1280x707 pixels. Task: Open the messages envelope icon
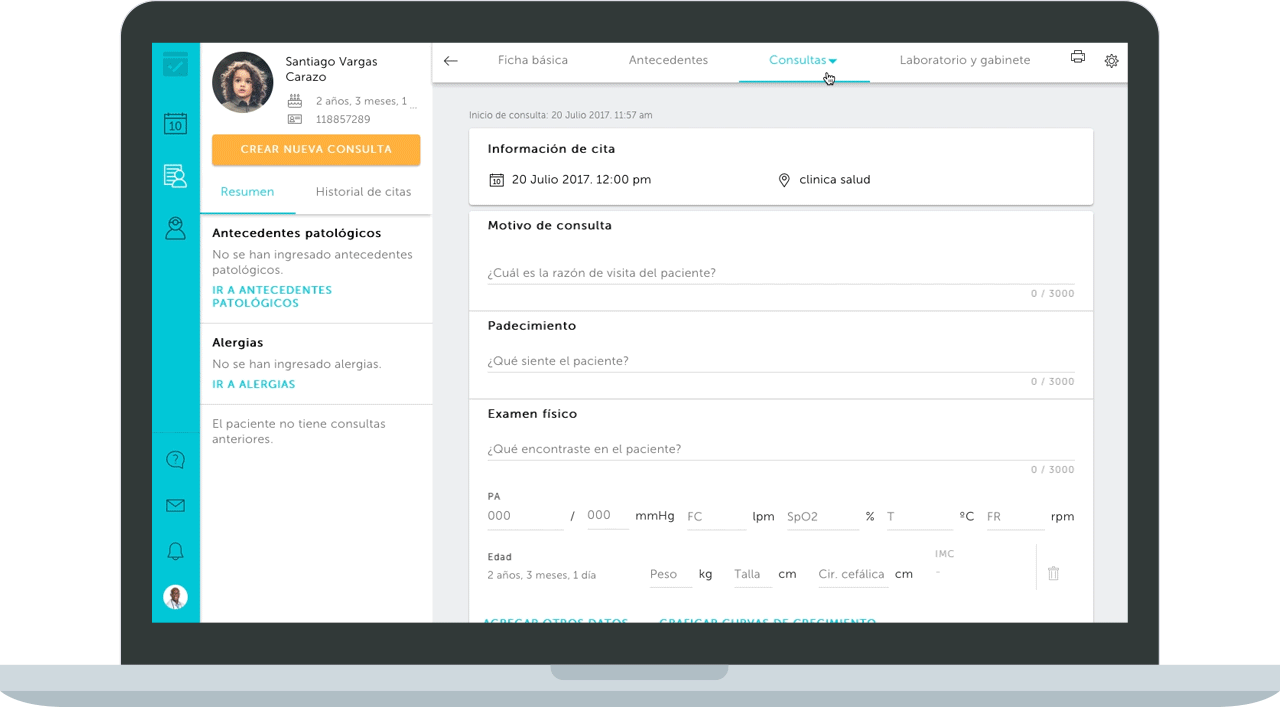[x=175, y=505]
